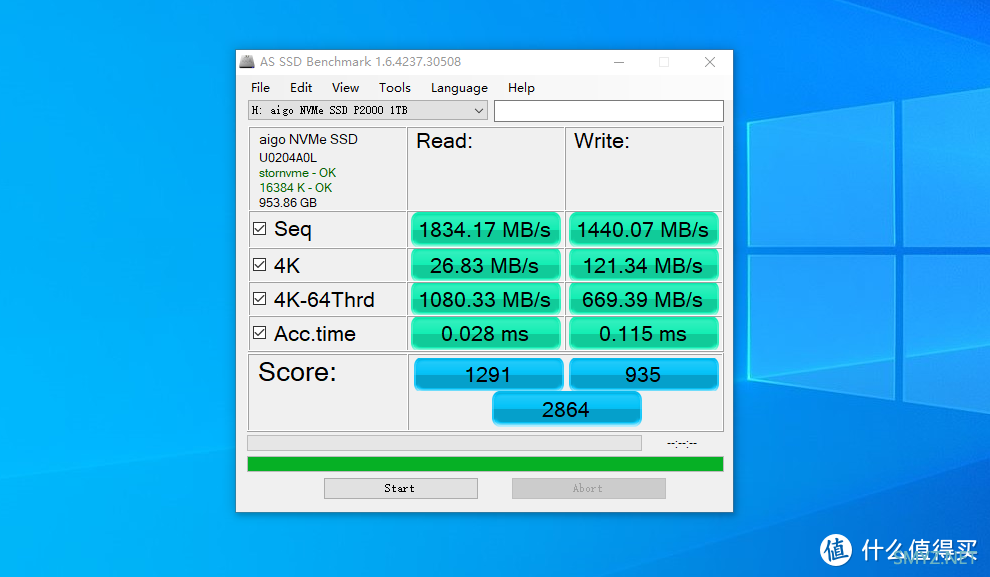Image resolution: width=990 pixels, height=577 pixels.
Task: Click the Abort button
Action: coord(588,488)
